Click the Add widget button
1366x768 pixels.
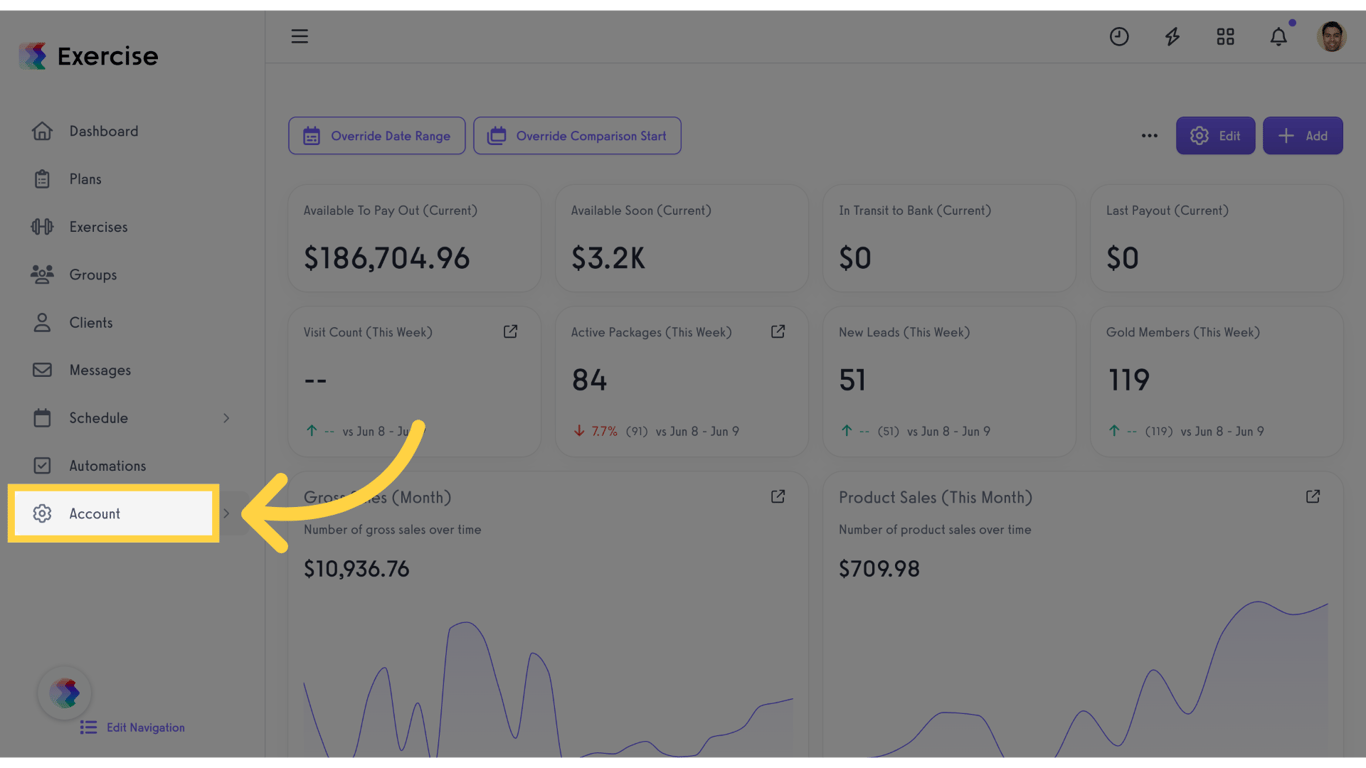[x=1302, y=136]
